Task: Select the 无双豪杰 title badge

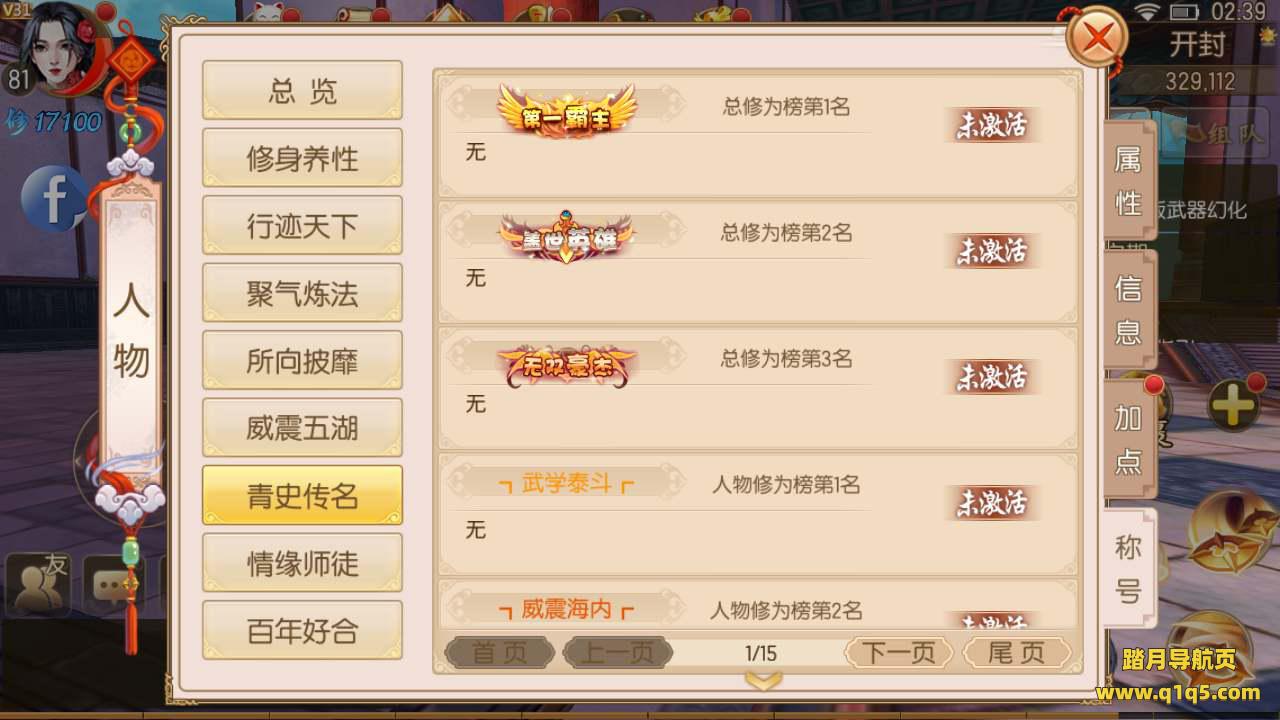Action: [566, 364]
